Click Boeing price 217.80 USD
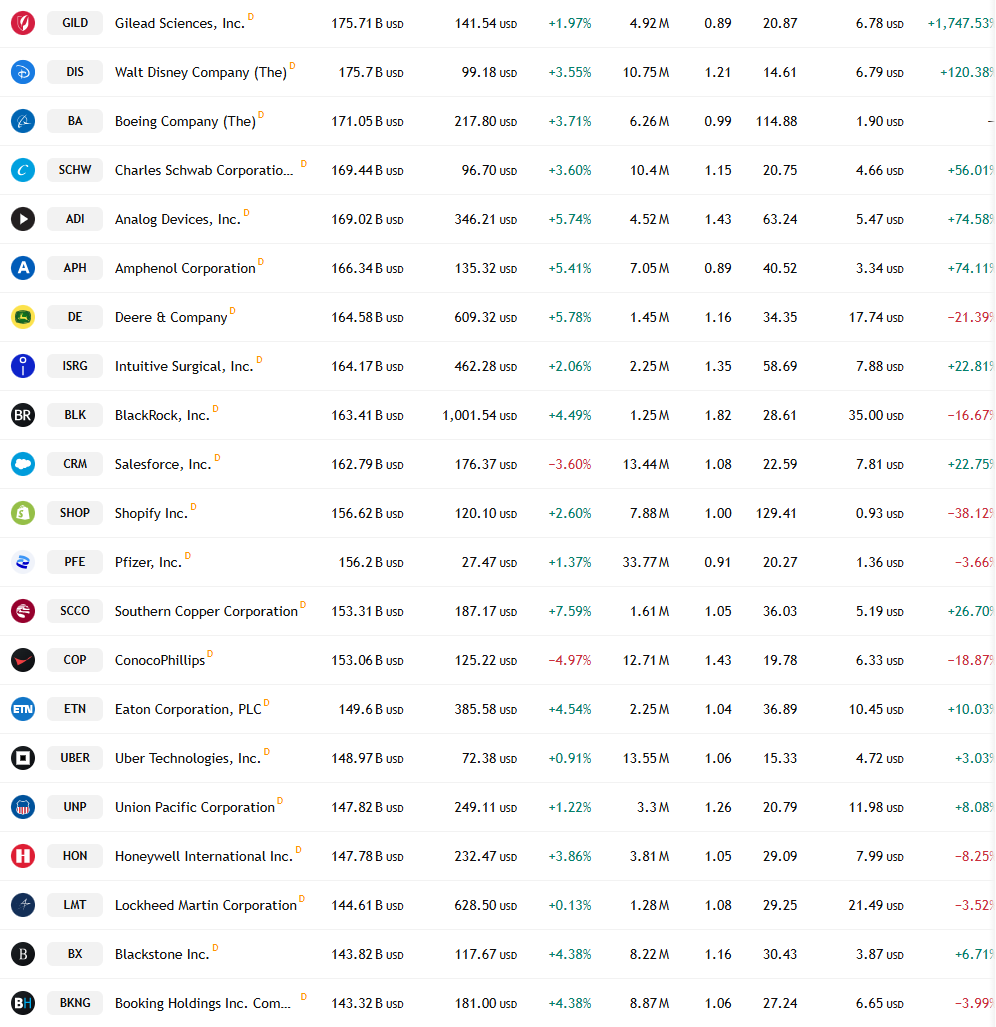996x1027 pixels. pyautogui.click(x=485, y=121)
